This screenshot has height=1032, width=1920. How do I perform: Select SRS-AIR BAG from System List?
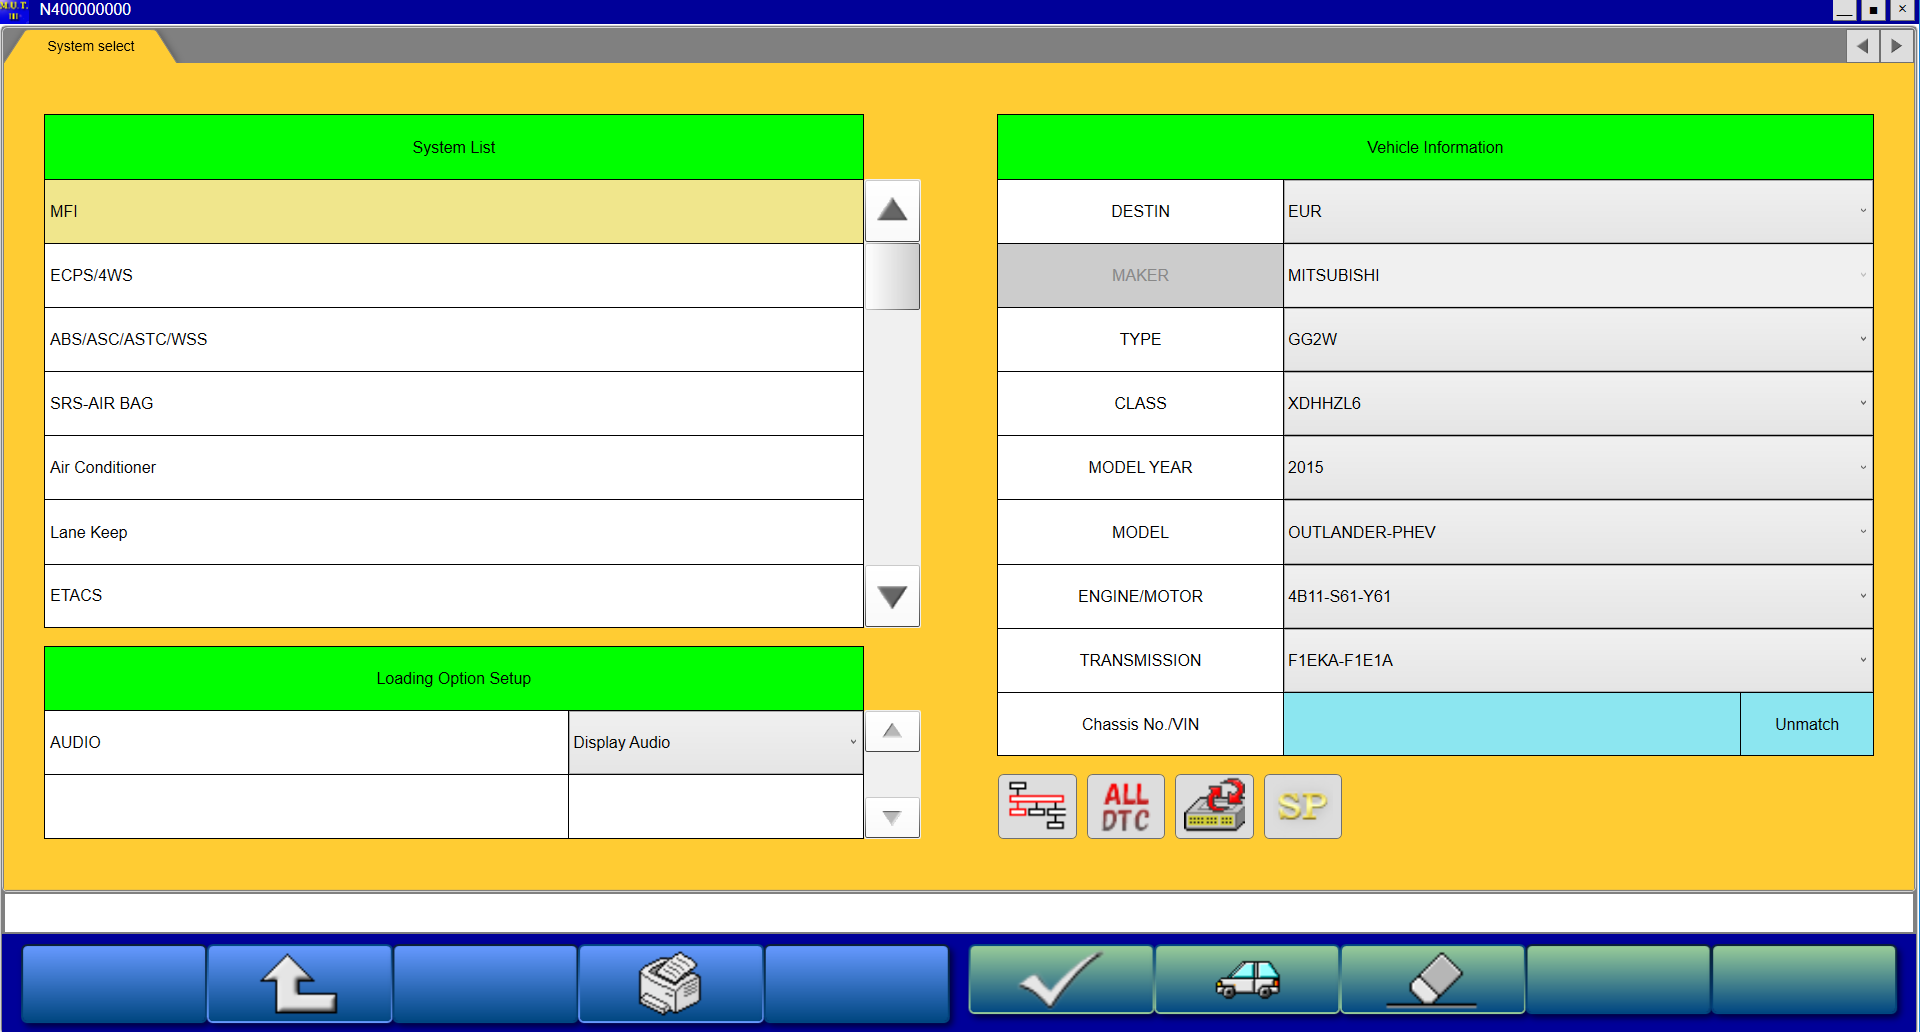[453, 403]
